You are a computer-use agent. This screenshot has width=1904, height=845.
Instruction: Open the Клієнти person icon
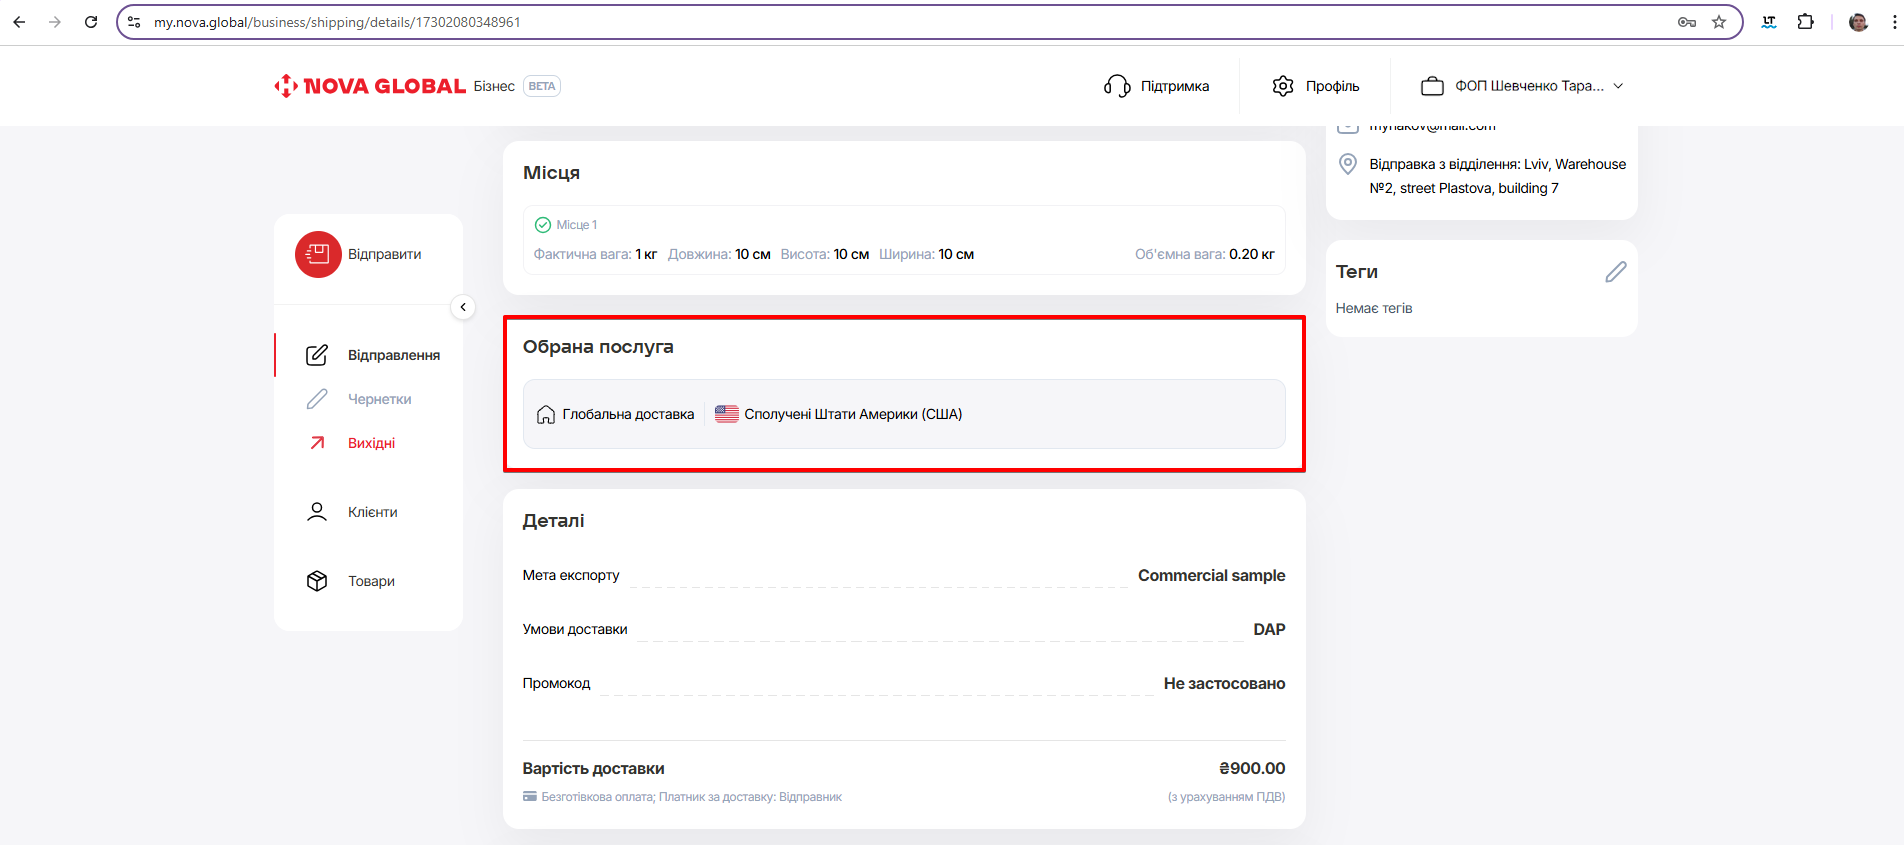tap(317, 512)
